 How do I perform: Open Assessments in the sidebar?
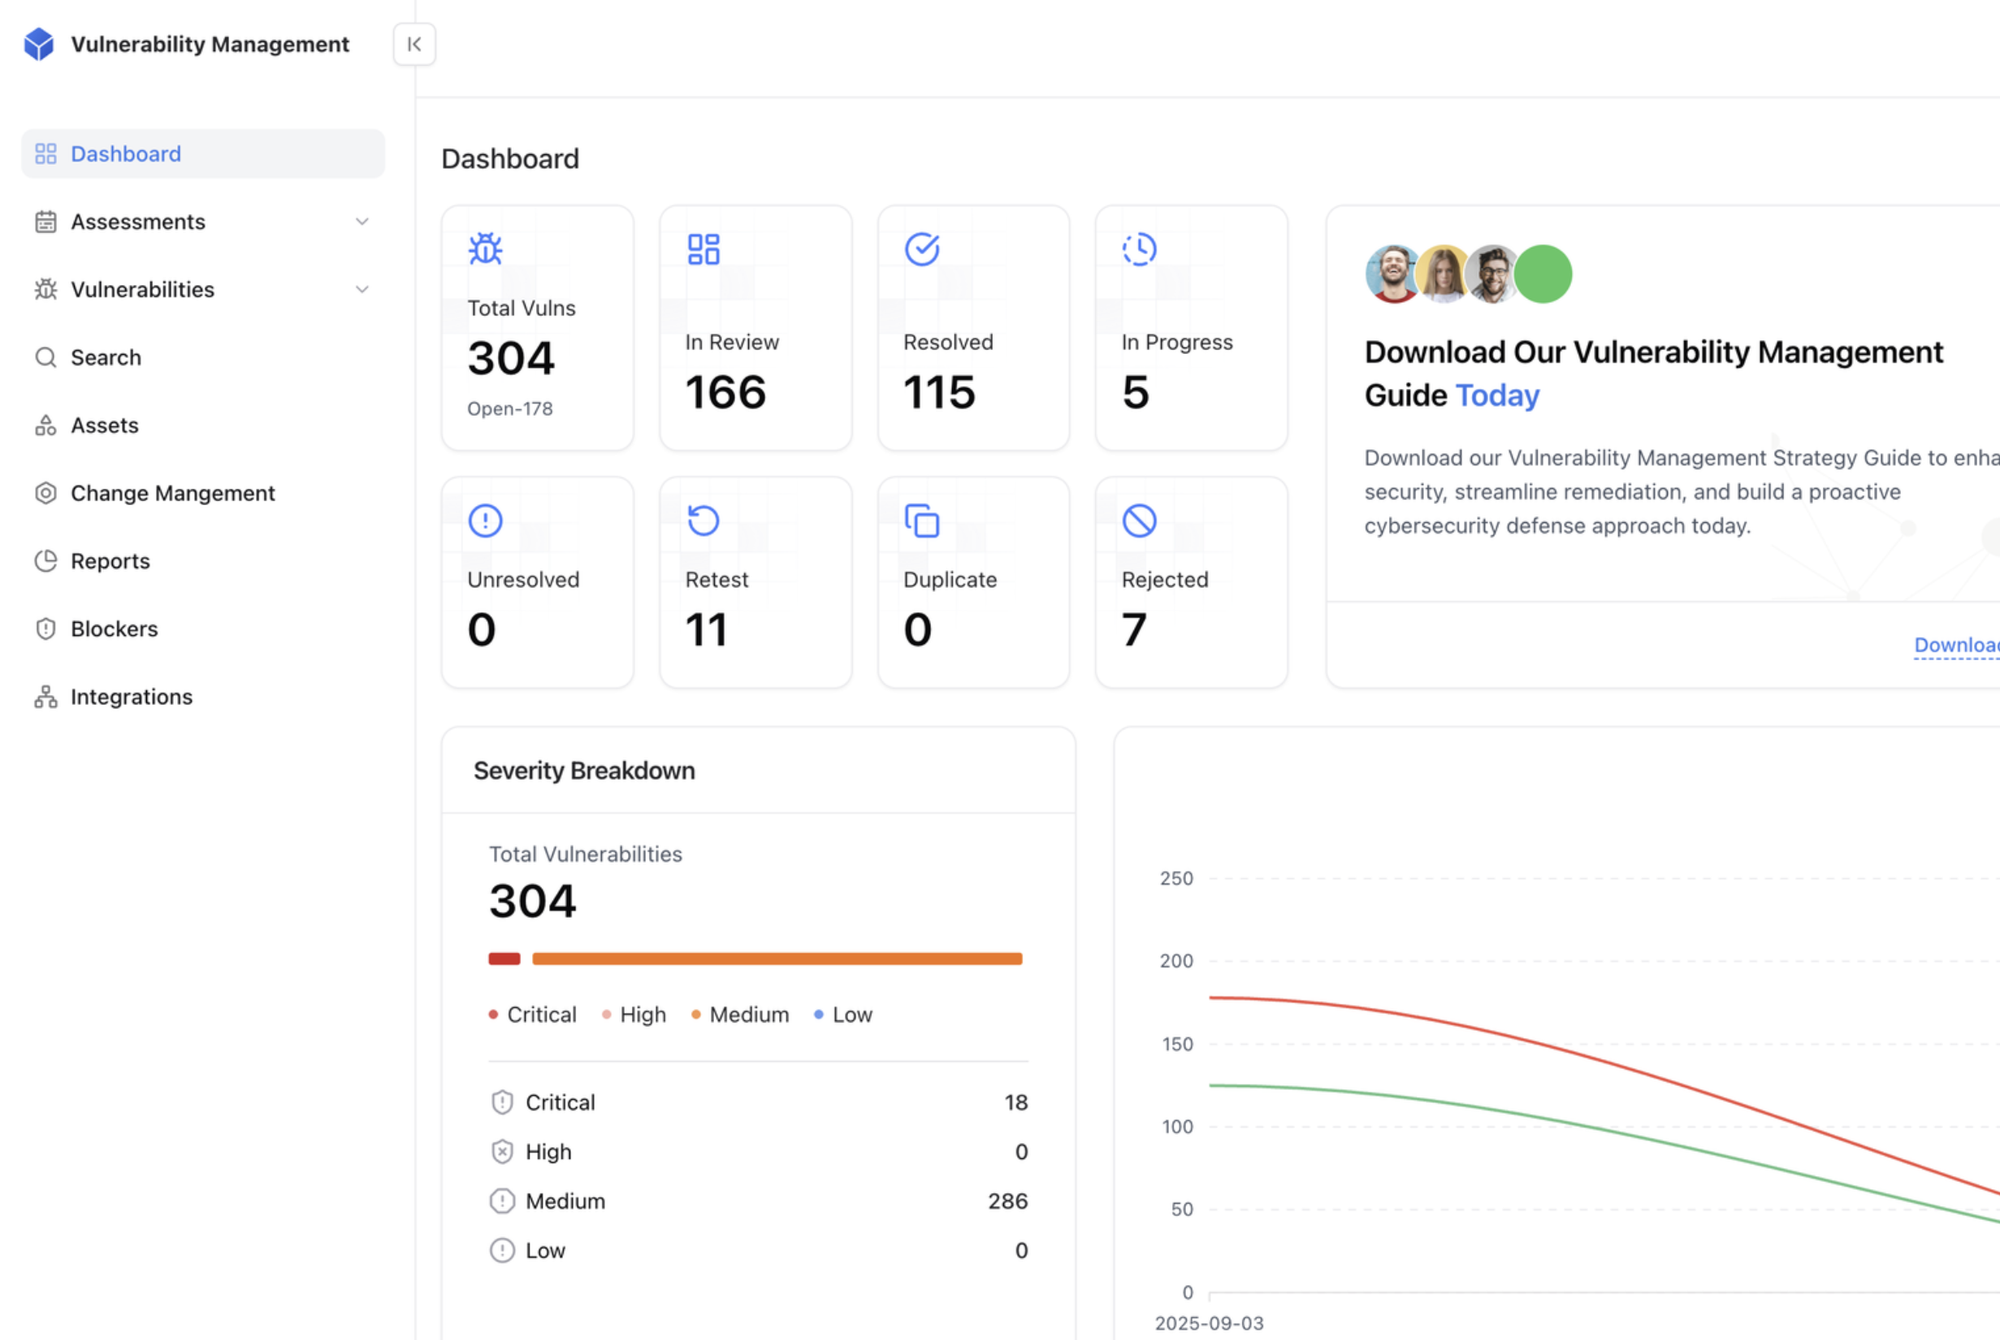tap(203, 222)
